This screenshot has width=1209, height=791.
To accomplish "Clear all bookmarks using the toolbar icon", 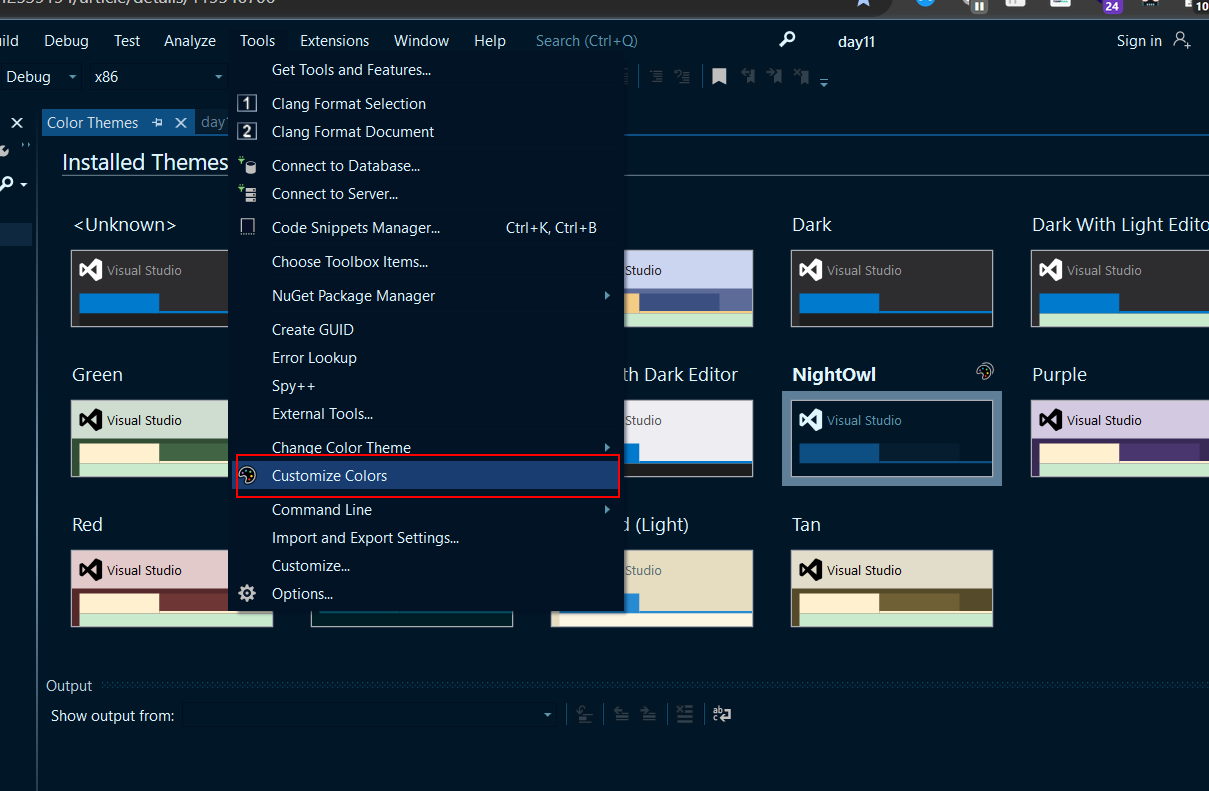I will coord(801,76).
